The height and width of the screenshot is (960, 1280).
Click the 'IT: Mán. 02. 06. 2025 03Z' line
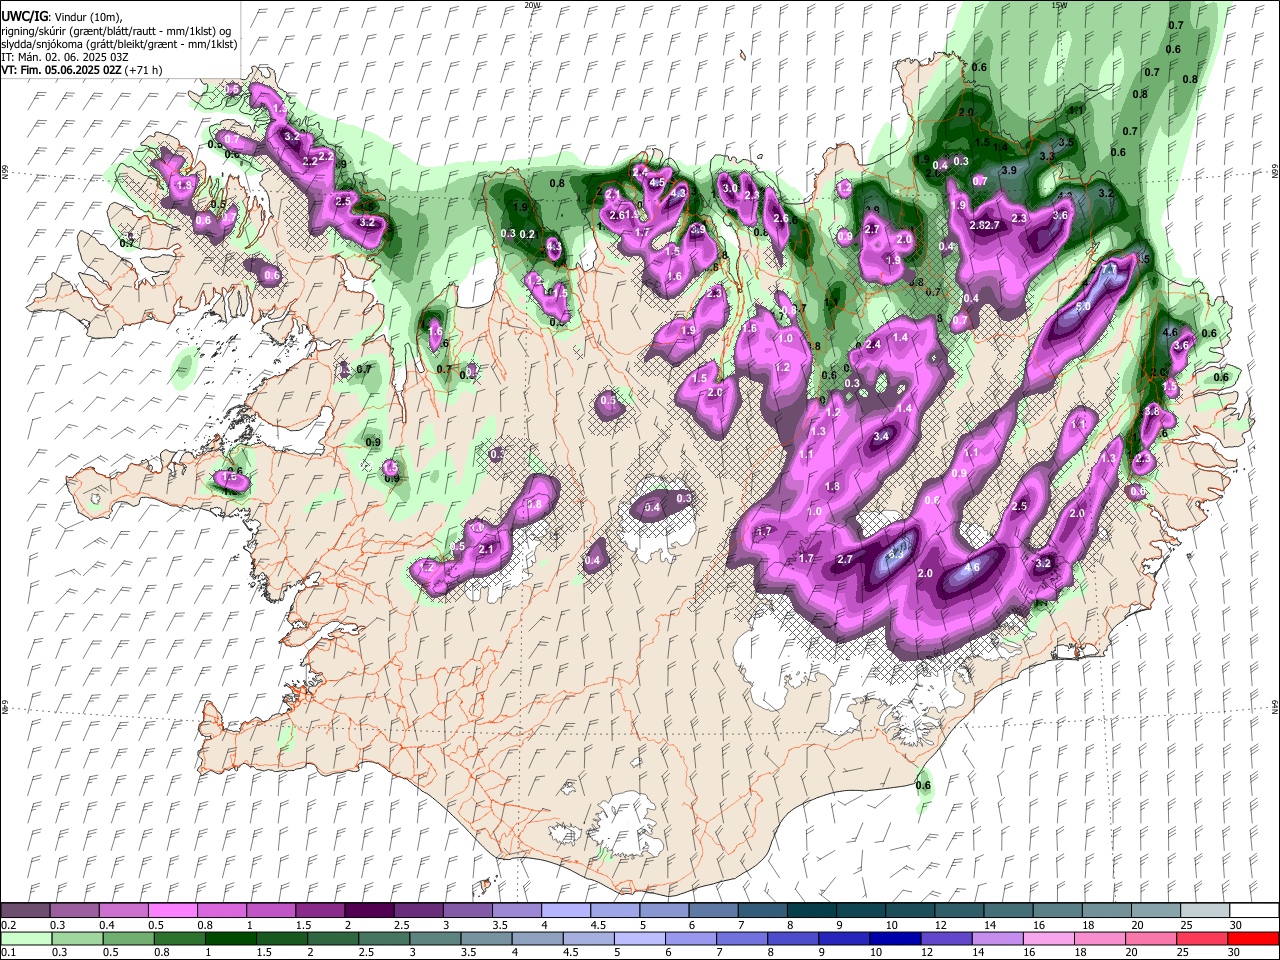pyautogui.click(x=64, y=57)
